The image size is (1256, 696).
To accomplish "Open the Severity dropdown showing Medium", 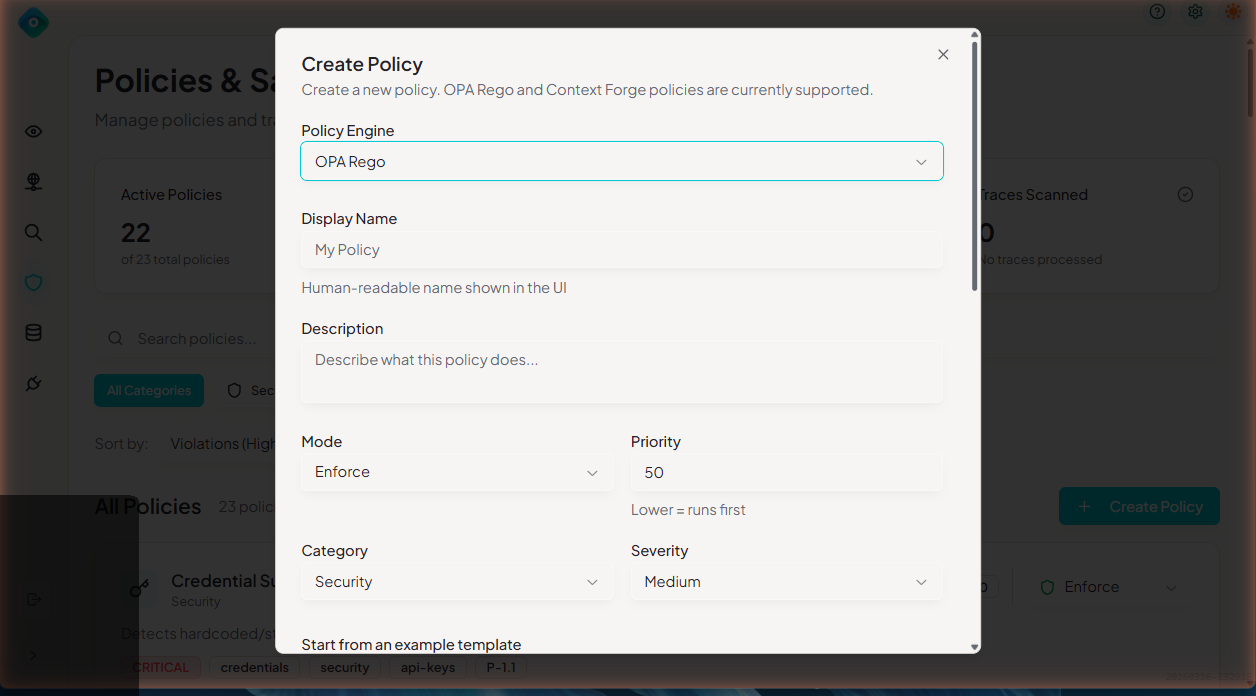I will click(786, 582).
